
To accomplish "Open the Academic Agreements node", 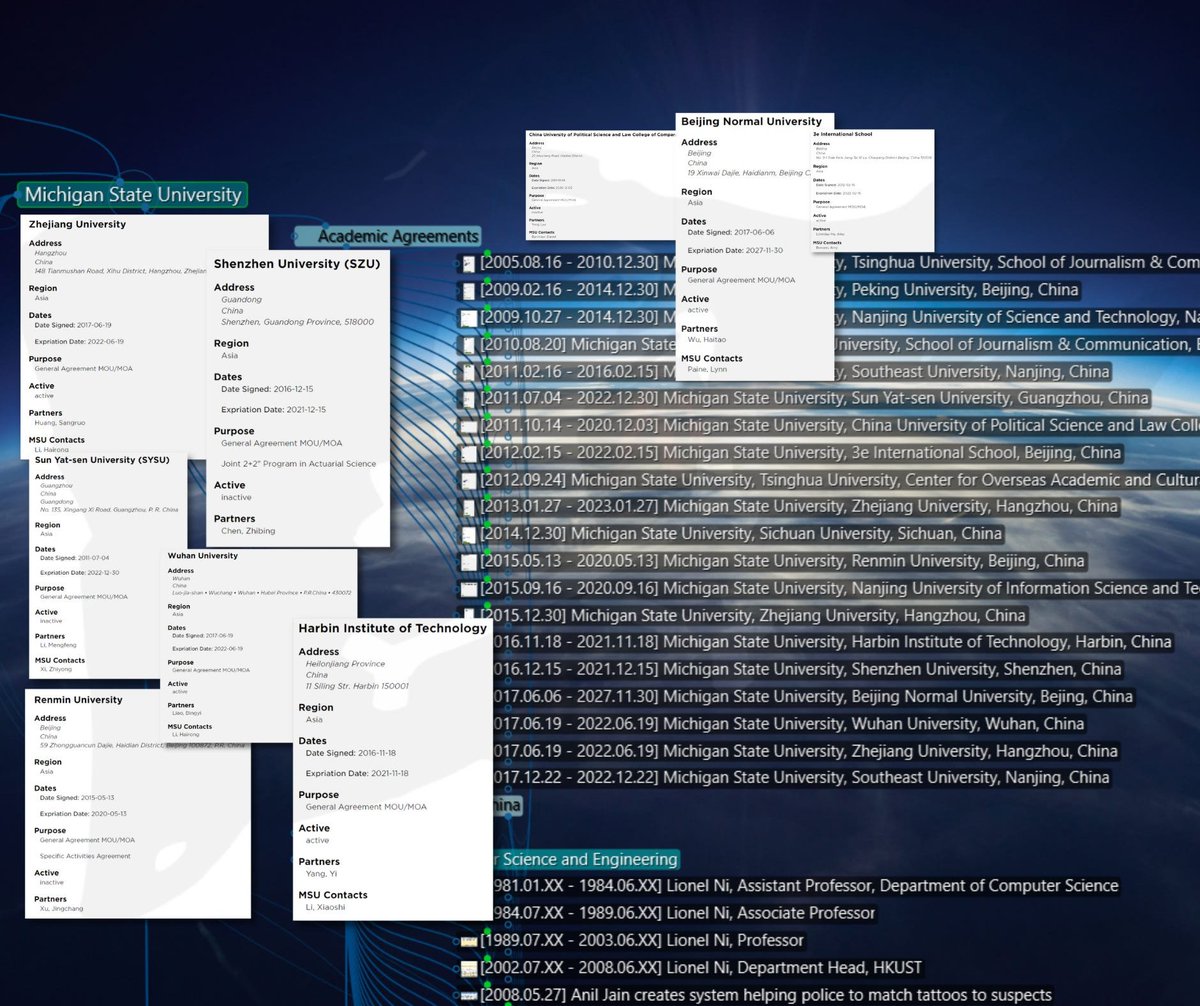I will (398, 237).
